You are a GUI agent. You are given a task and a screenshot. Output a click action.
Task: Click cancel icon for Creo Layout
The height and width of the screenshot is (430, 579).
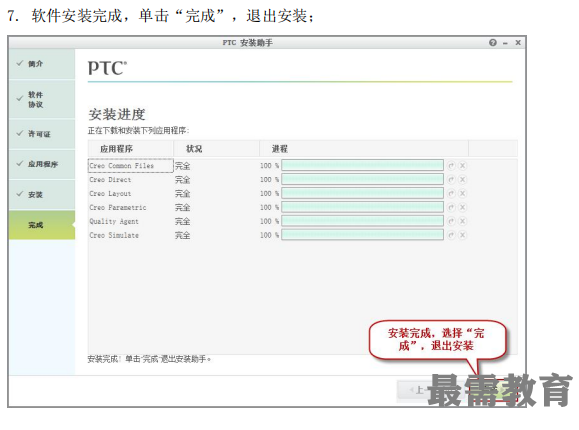462,193
